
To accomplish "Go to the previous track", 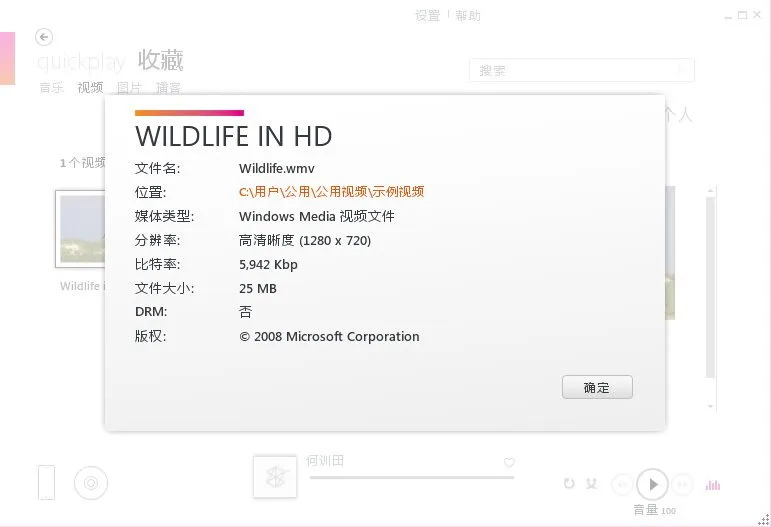I will tap(622, 485).
